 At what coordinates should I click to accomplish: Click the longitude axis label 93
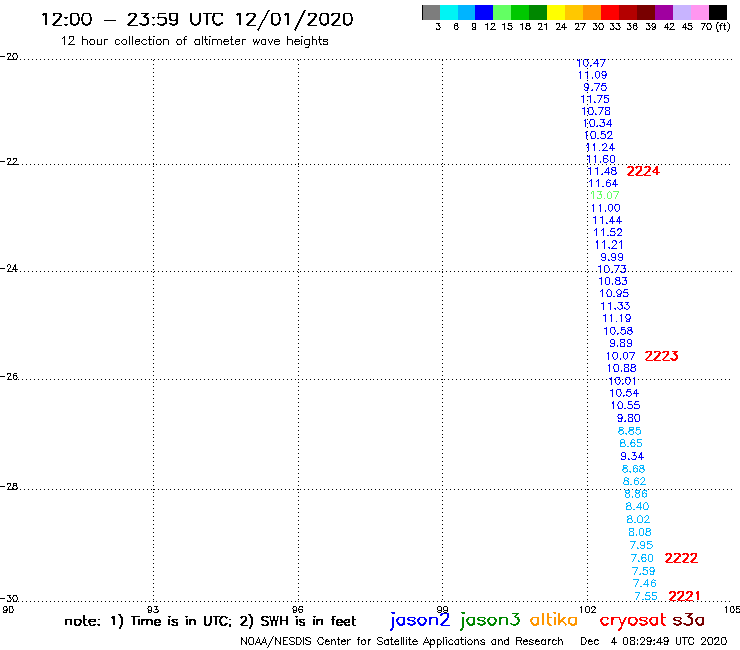(x=153, y=609)
